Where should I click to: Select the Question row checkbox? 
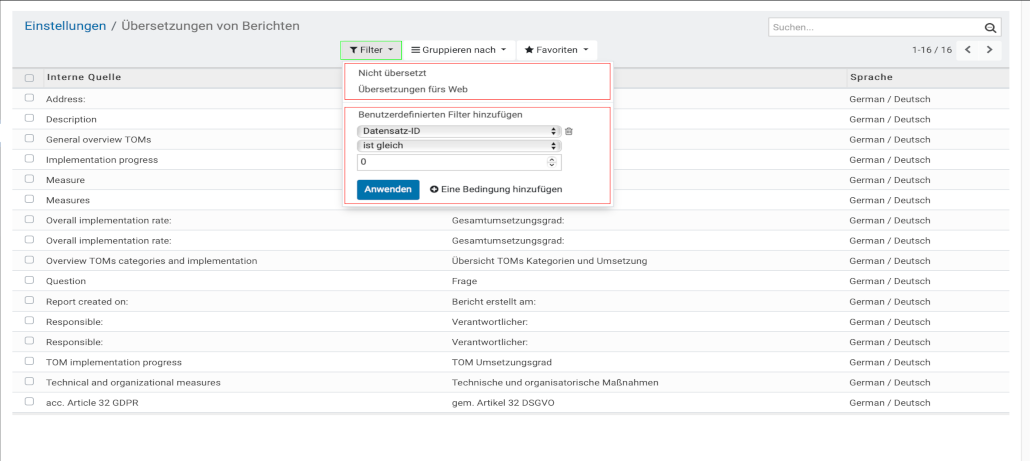[x=29, y=281]
